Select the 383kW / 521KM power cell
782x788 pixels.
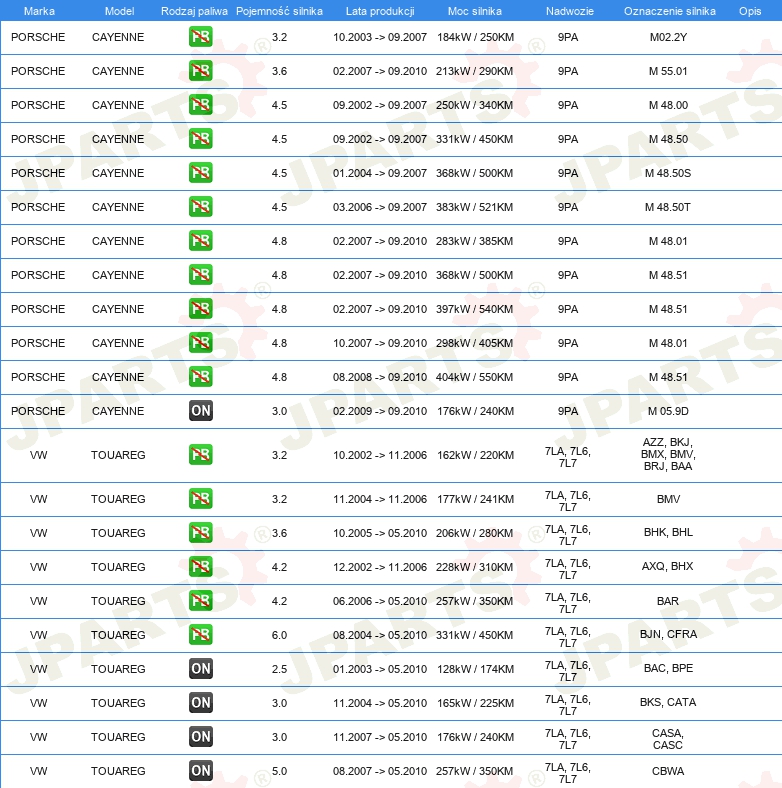[474, 207]
